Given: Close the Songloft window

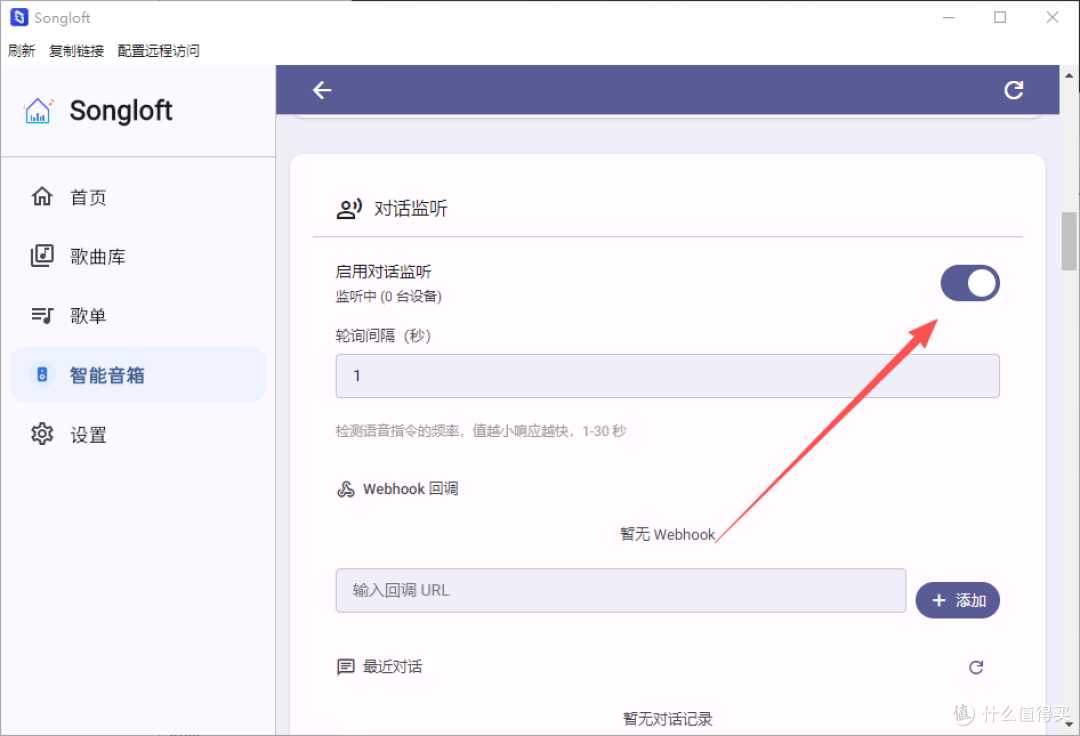Looking at the screenshot, I should (x=1052, y=17).
